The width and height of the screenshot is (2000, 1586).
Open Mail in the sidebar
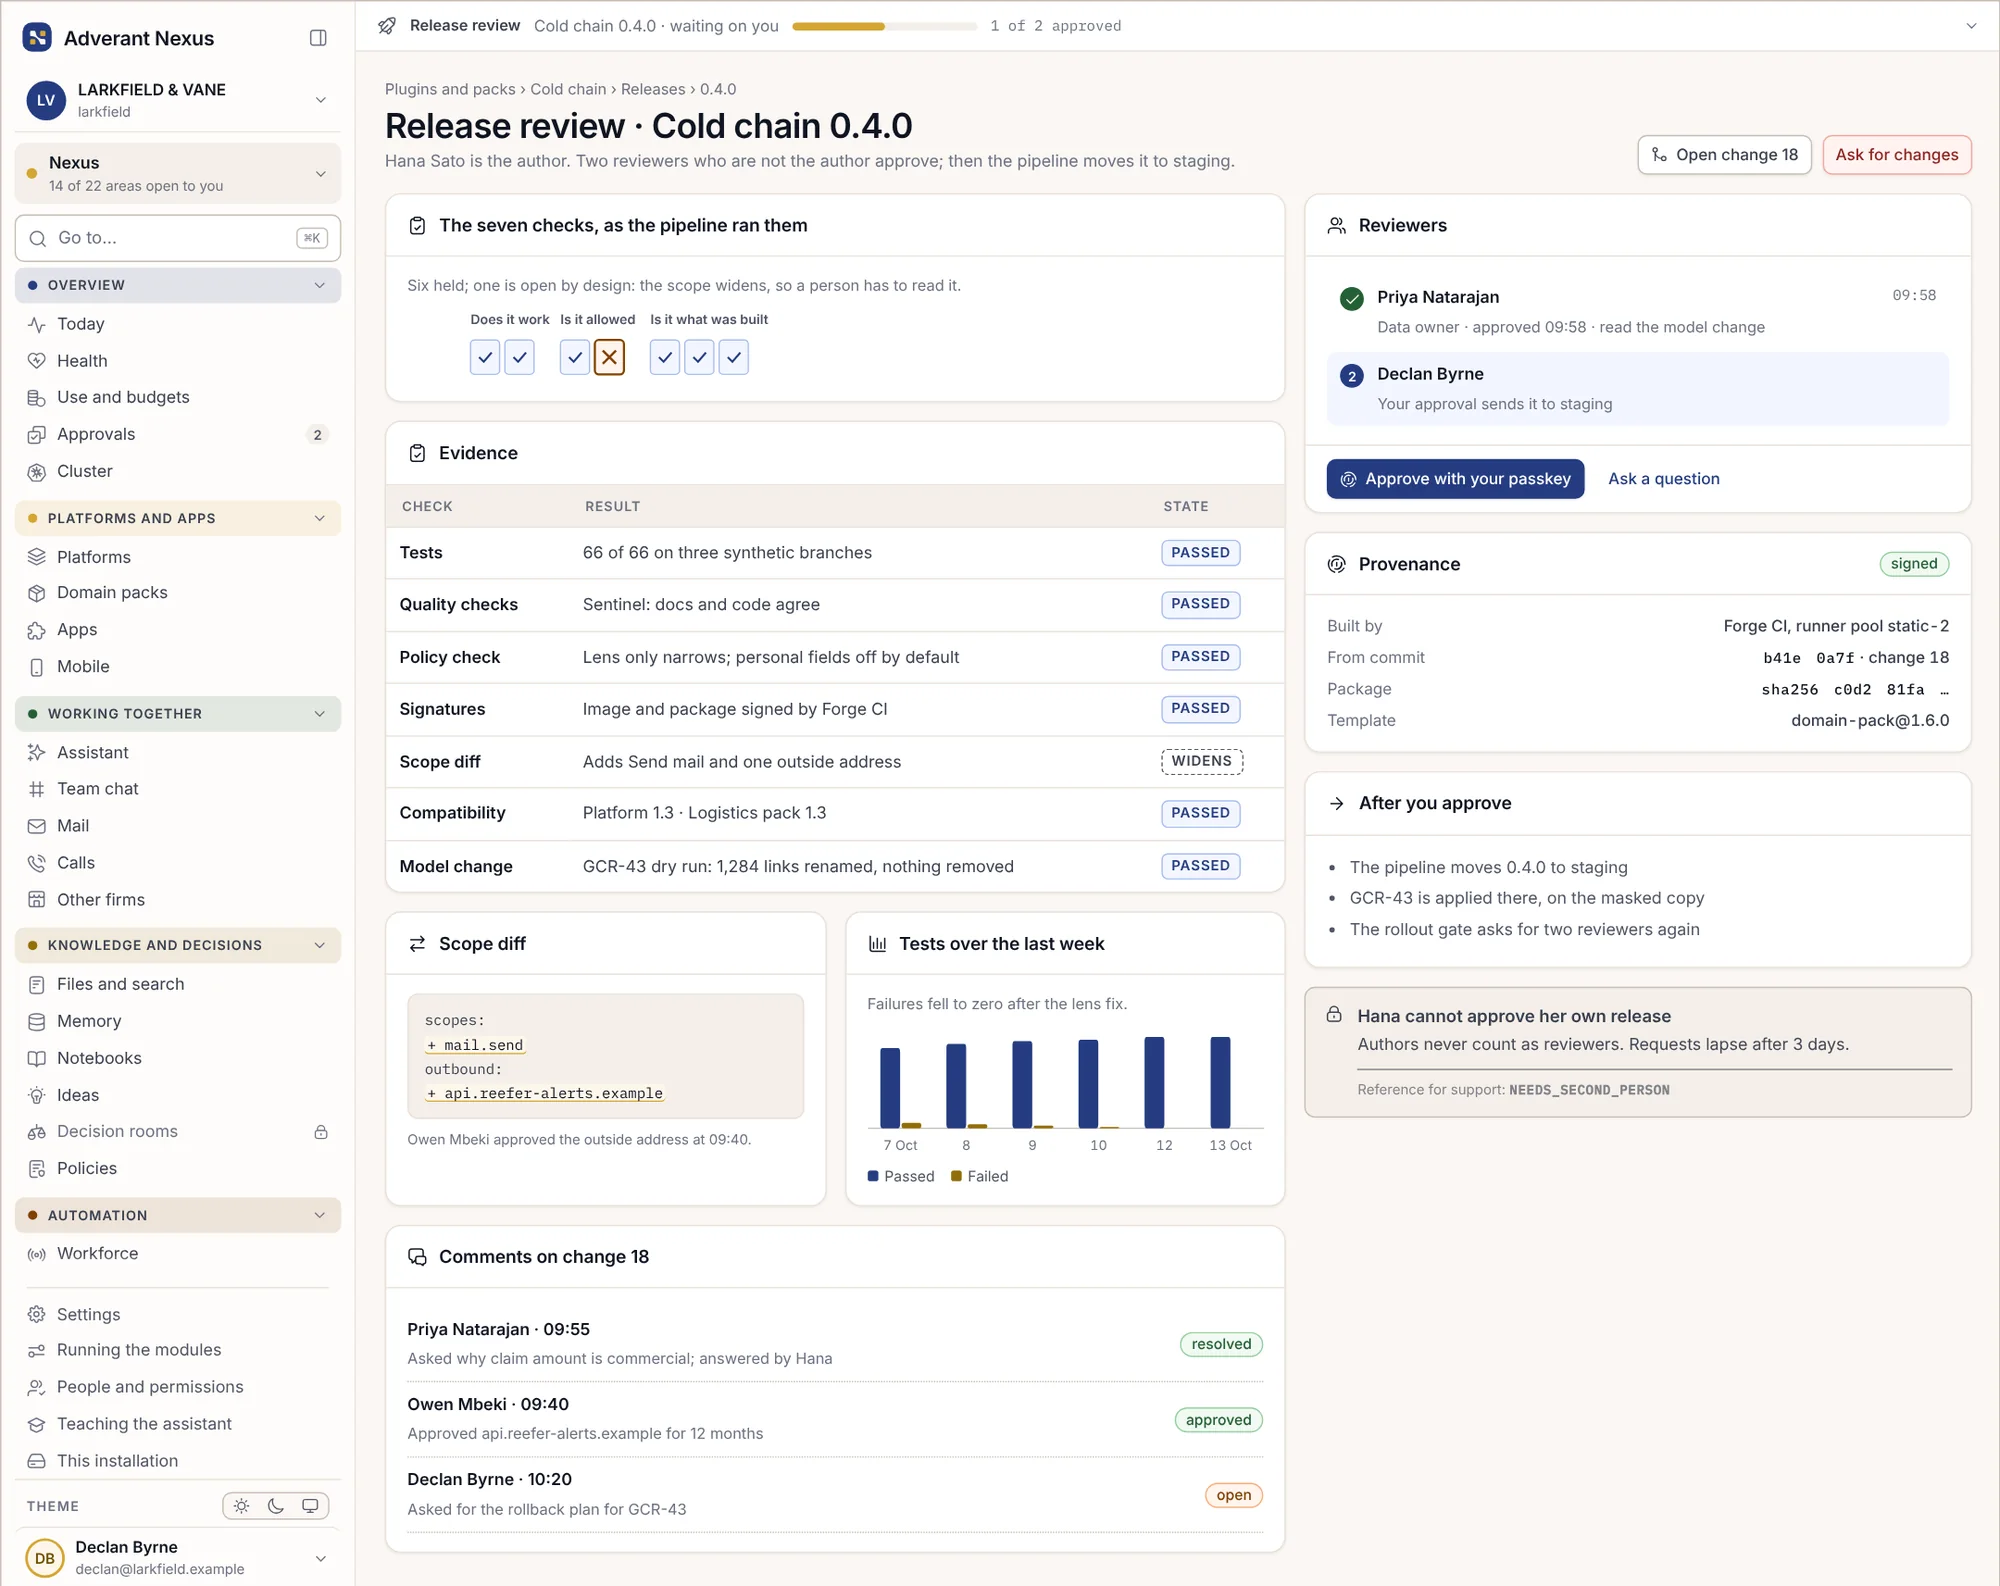178,826
